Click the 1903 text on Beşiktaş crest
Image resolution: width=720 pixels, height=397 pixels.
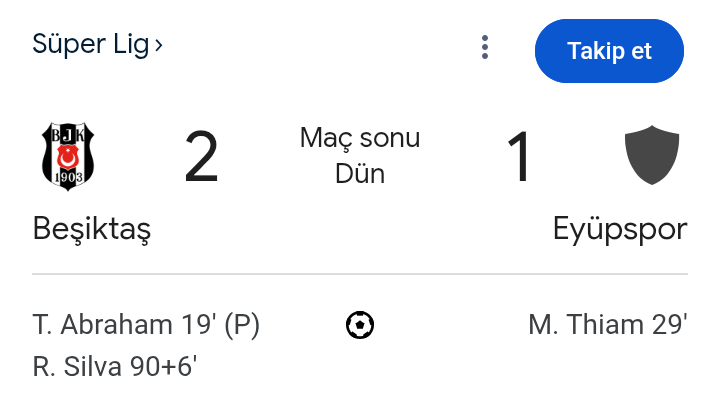pos(68,177)
